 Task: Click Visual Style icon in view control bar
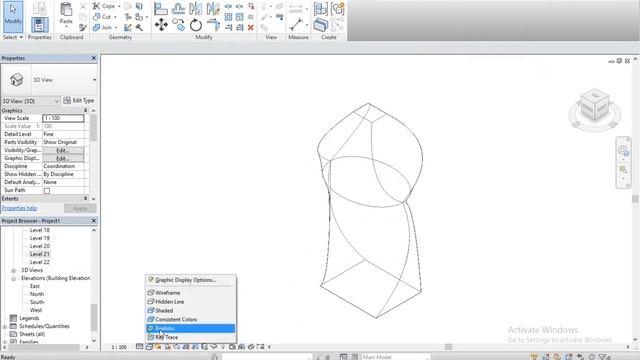click(149, 347)
